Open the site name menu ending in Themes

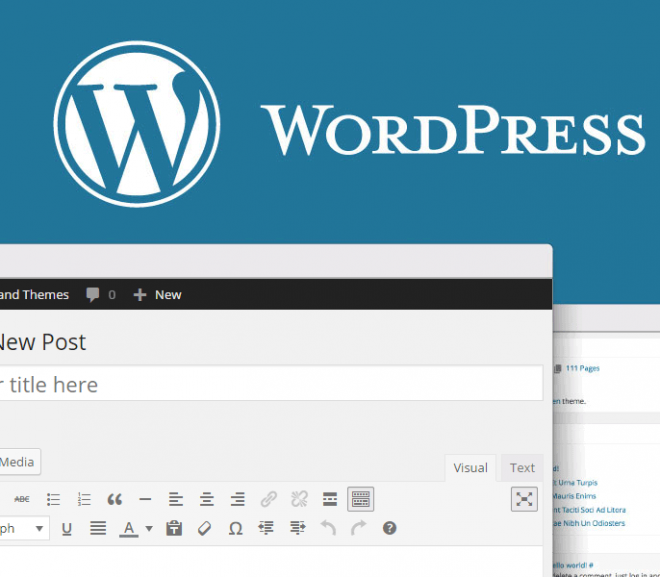34,295
